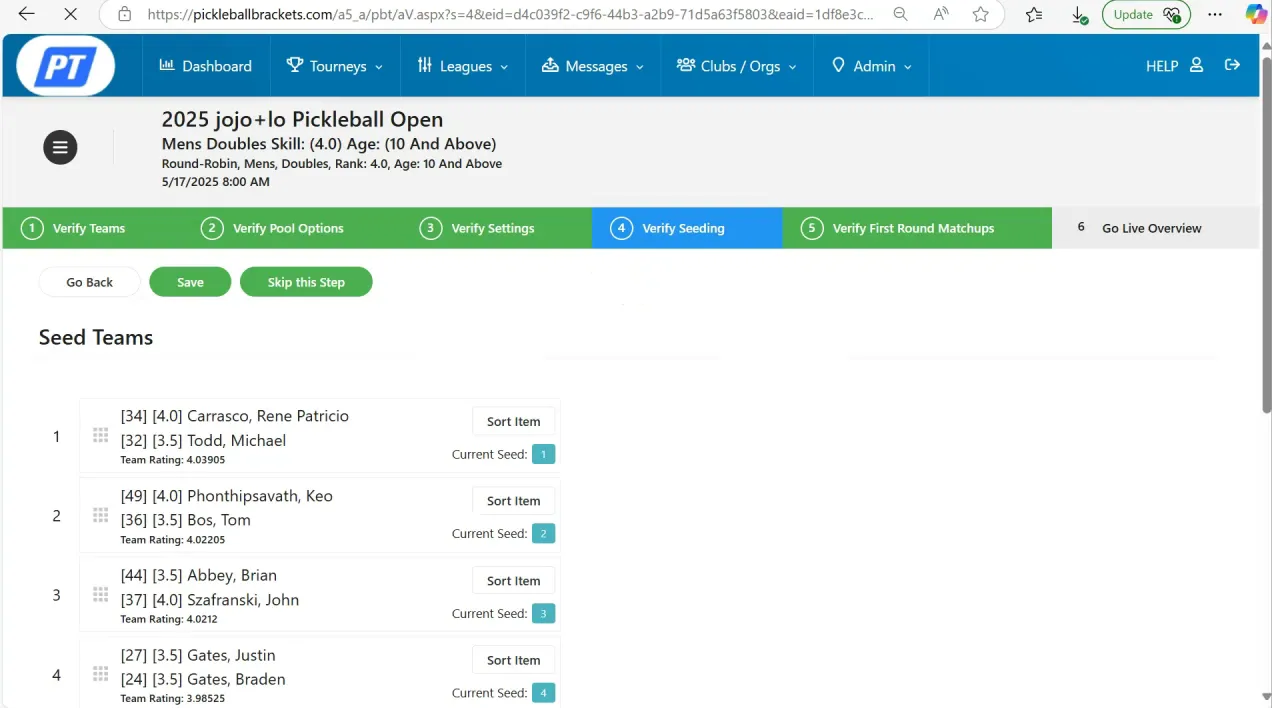Click the Update button in the browser toolbar
1272x708 pixels.
[1146, 14]
